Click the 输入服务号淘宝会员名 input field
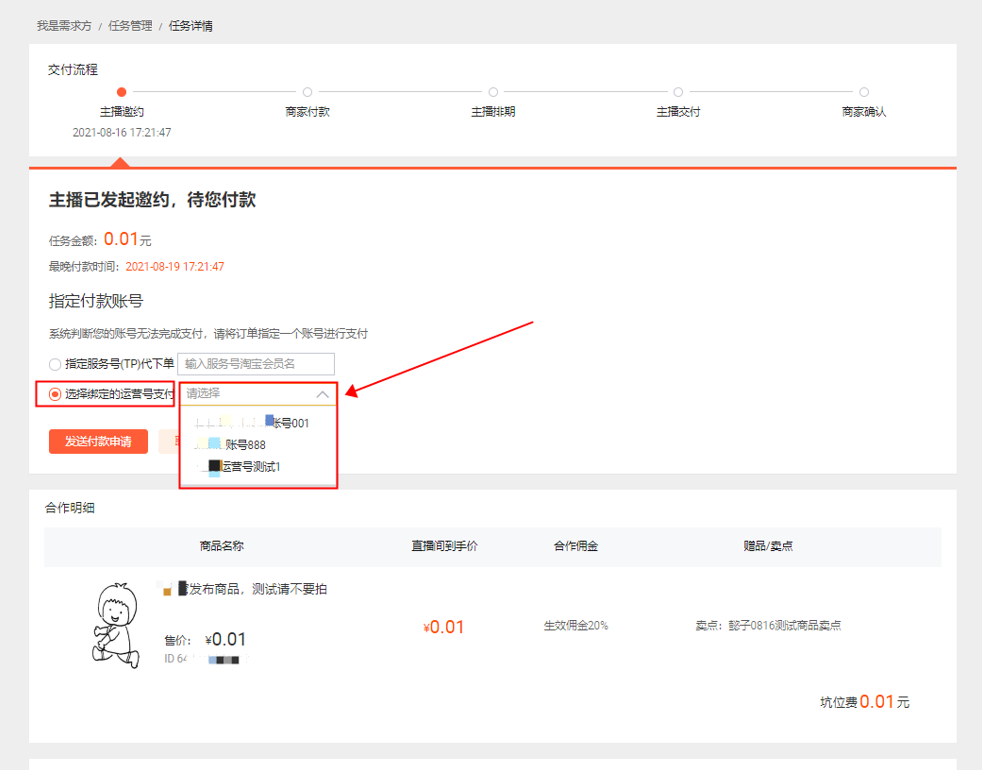982x770 pixels. click(x=256, y=364)
